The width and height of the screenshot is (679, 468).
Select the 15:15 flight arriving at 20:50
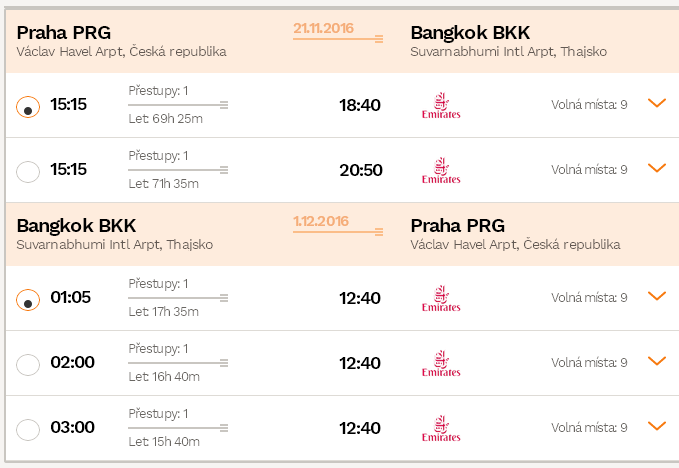pyautogui.click(x=28, y=171)
